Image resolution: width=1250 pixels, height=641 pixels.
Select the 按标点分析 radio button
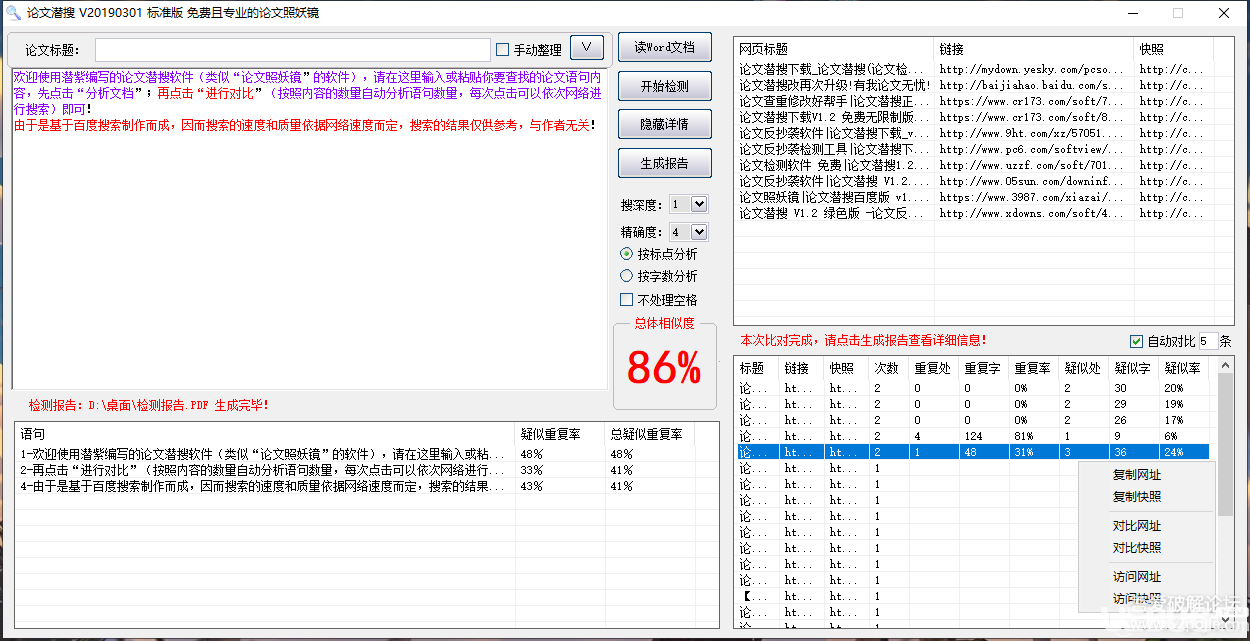627,254
